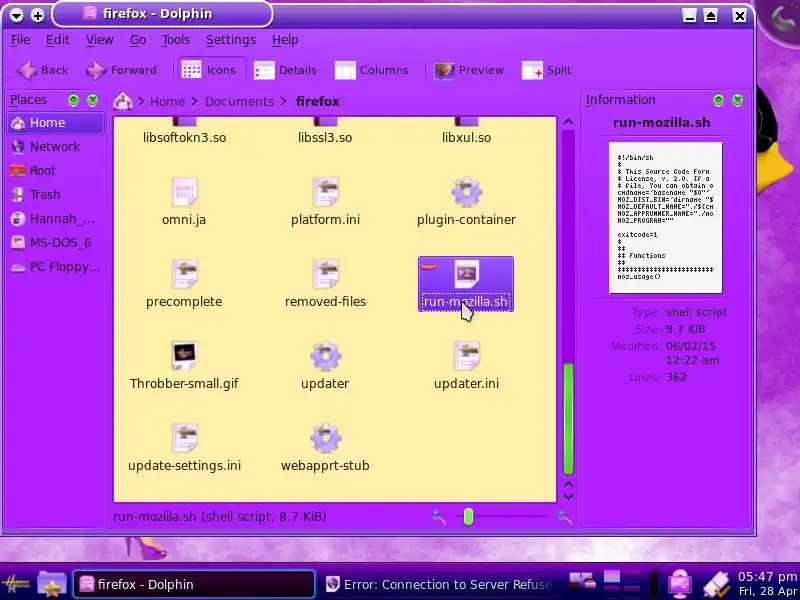Select the Throbber-small.gif image icon
Image resolution: width=800 pixels, height=600 pixels.
click(x=184, y=356)
